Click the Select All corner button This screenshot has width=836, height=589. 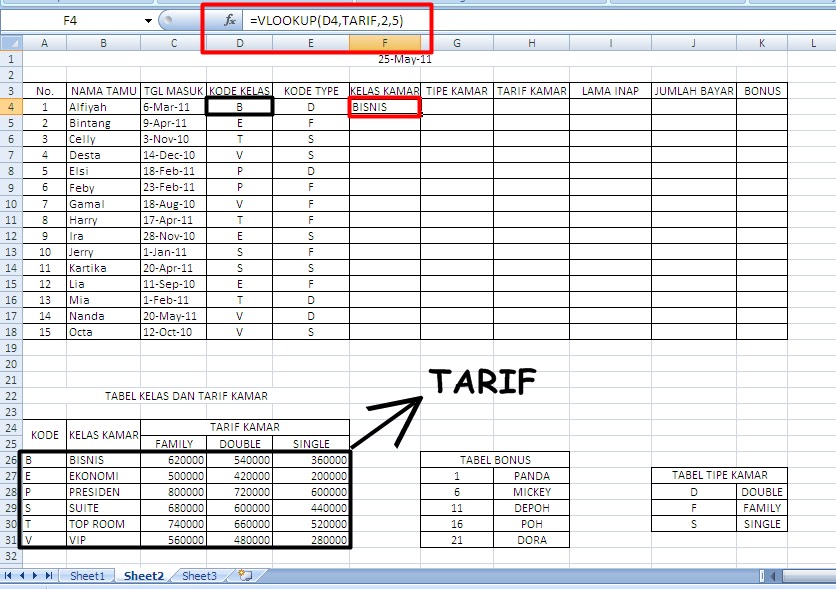pos(11,43)
